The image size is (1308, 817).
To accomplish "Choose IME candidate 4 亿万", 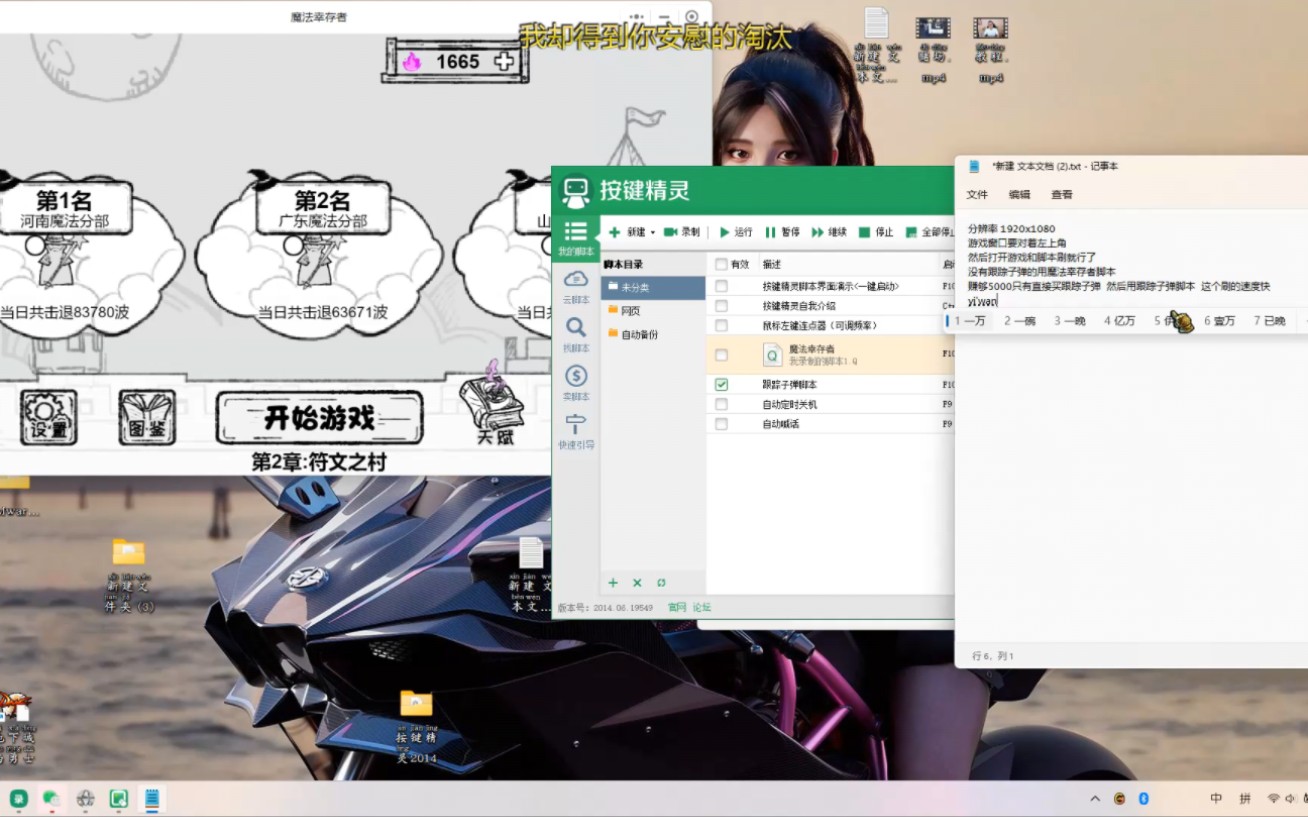I will point(1119,321).
